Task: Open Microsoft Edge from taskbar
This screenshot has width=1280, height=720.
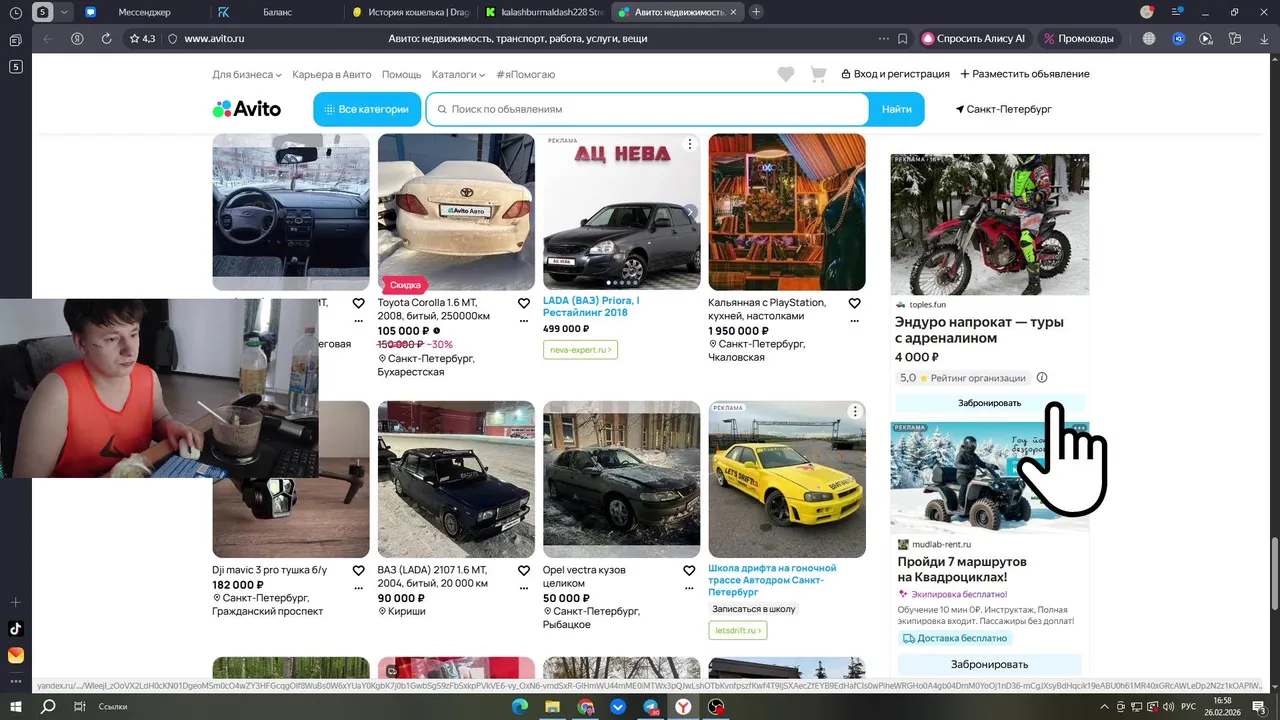Action: [x=519, y=706]
